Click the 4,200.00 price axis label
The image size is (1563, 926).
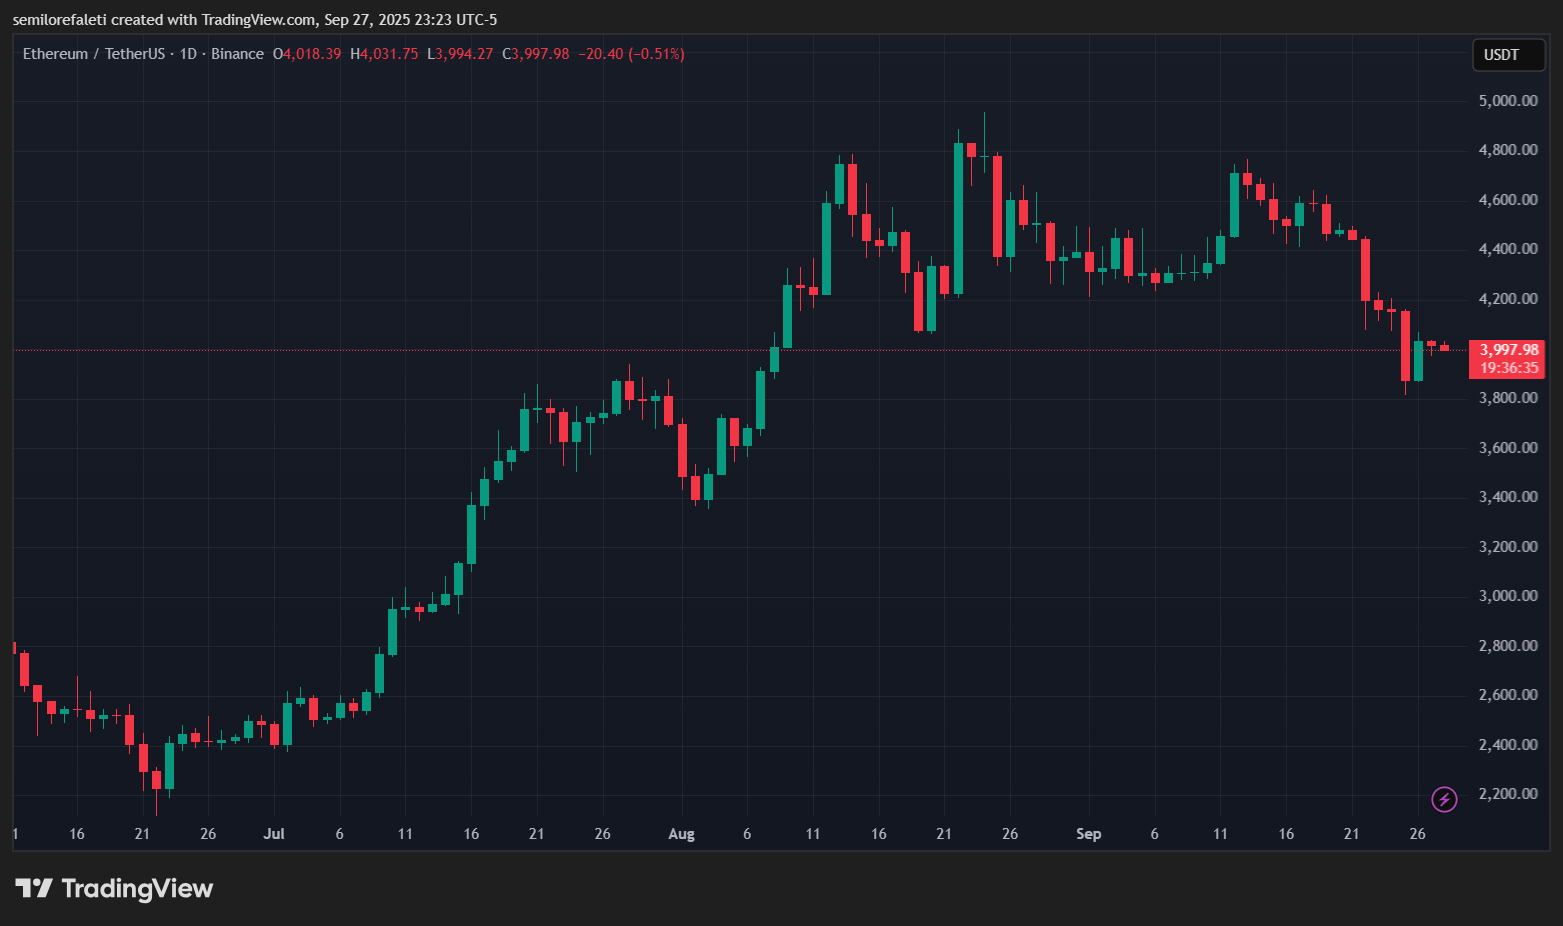(1508, 299)
